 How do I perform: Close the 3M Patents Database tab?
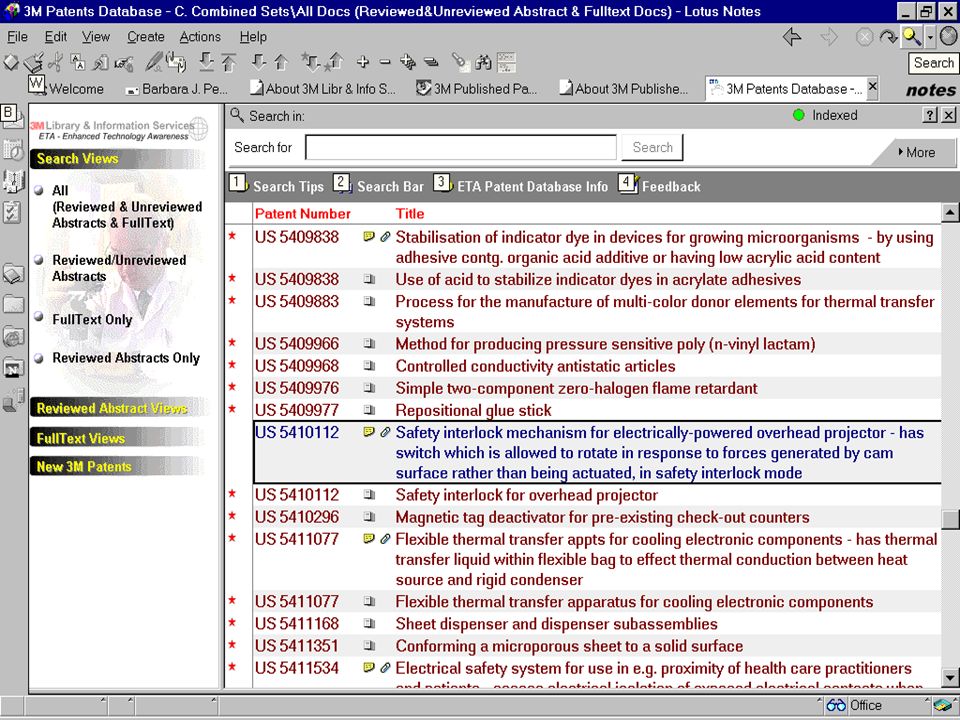click(x=873, y=86)
